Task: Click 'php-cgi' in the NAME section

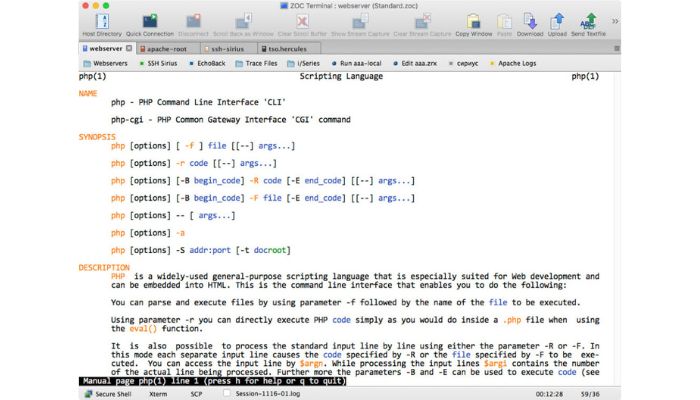Action: coord(127,120)
